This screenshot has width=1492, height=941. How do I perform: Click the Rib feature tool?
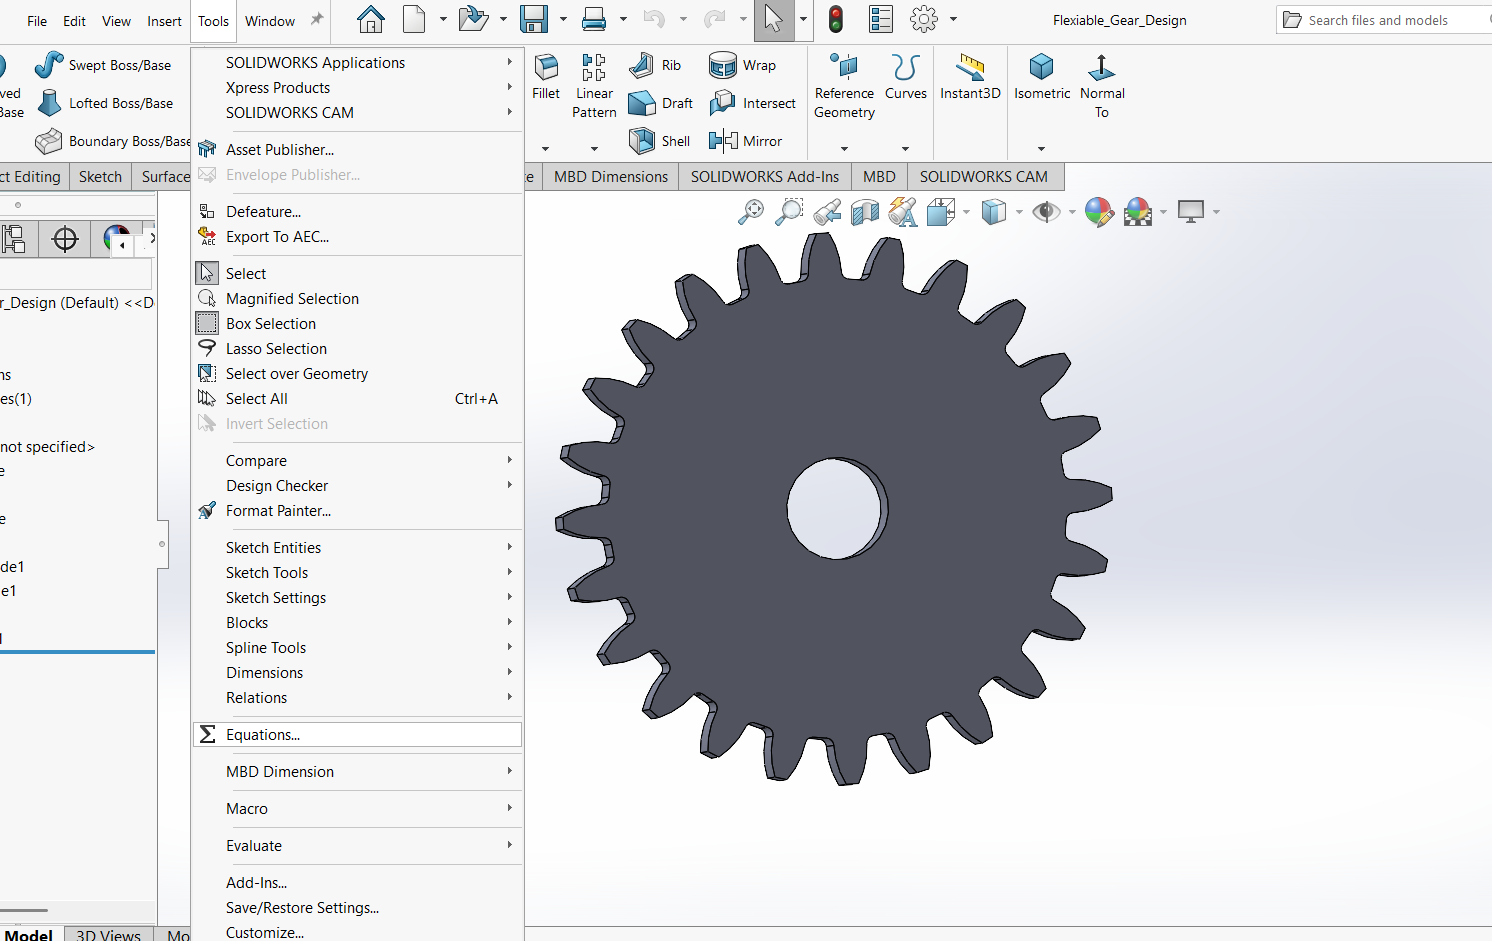coord(655,65)
